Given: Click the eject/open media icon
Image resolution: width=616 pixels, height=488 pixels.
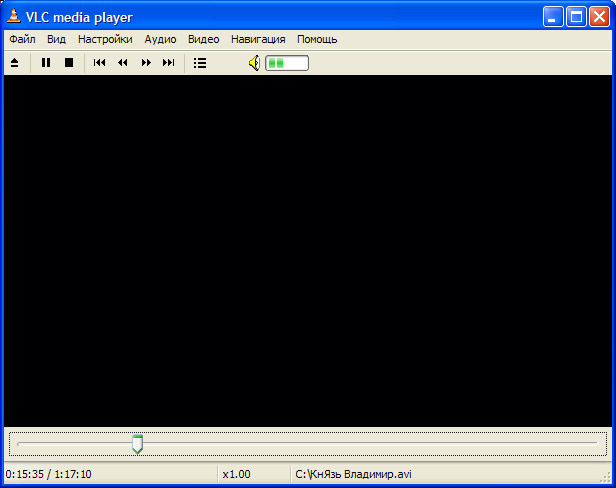Looking at the screenshot, I should pyautogui.click(x=15, y=63).
